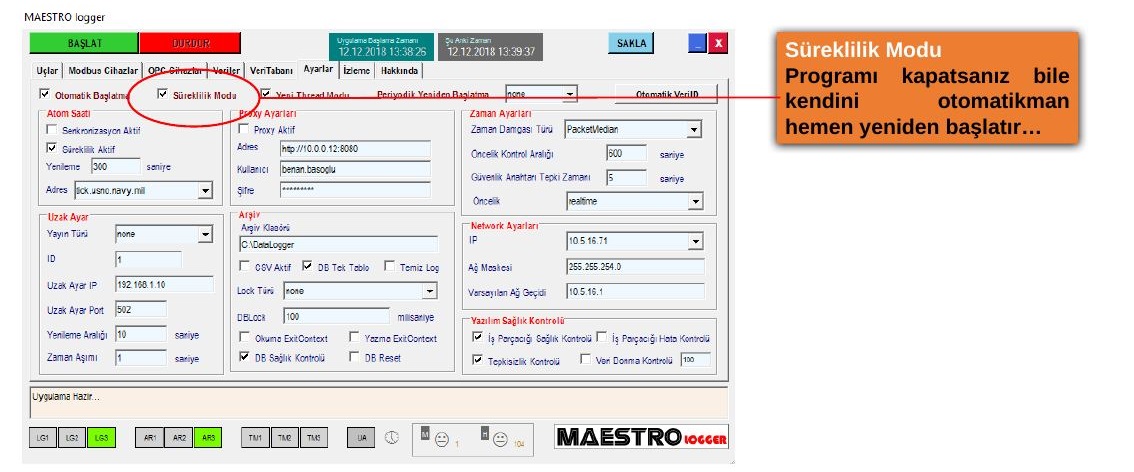This screenshot has height=472, width=1134.
Task: Enable Veri Donma Kontrolü checkbox
Action: pyautogui.click(x=586, y=359)
